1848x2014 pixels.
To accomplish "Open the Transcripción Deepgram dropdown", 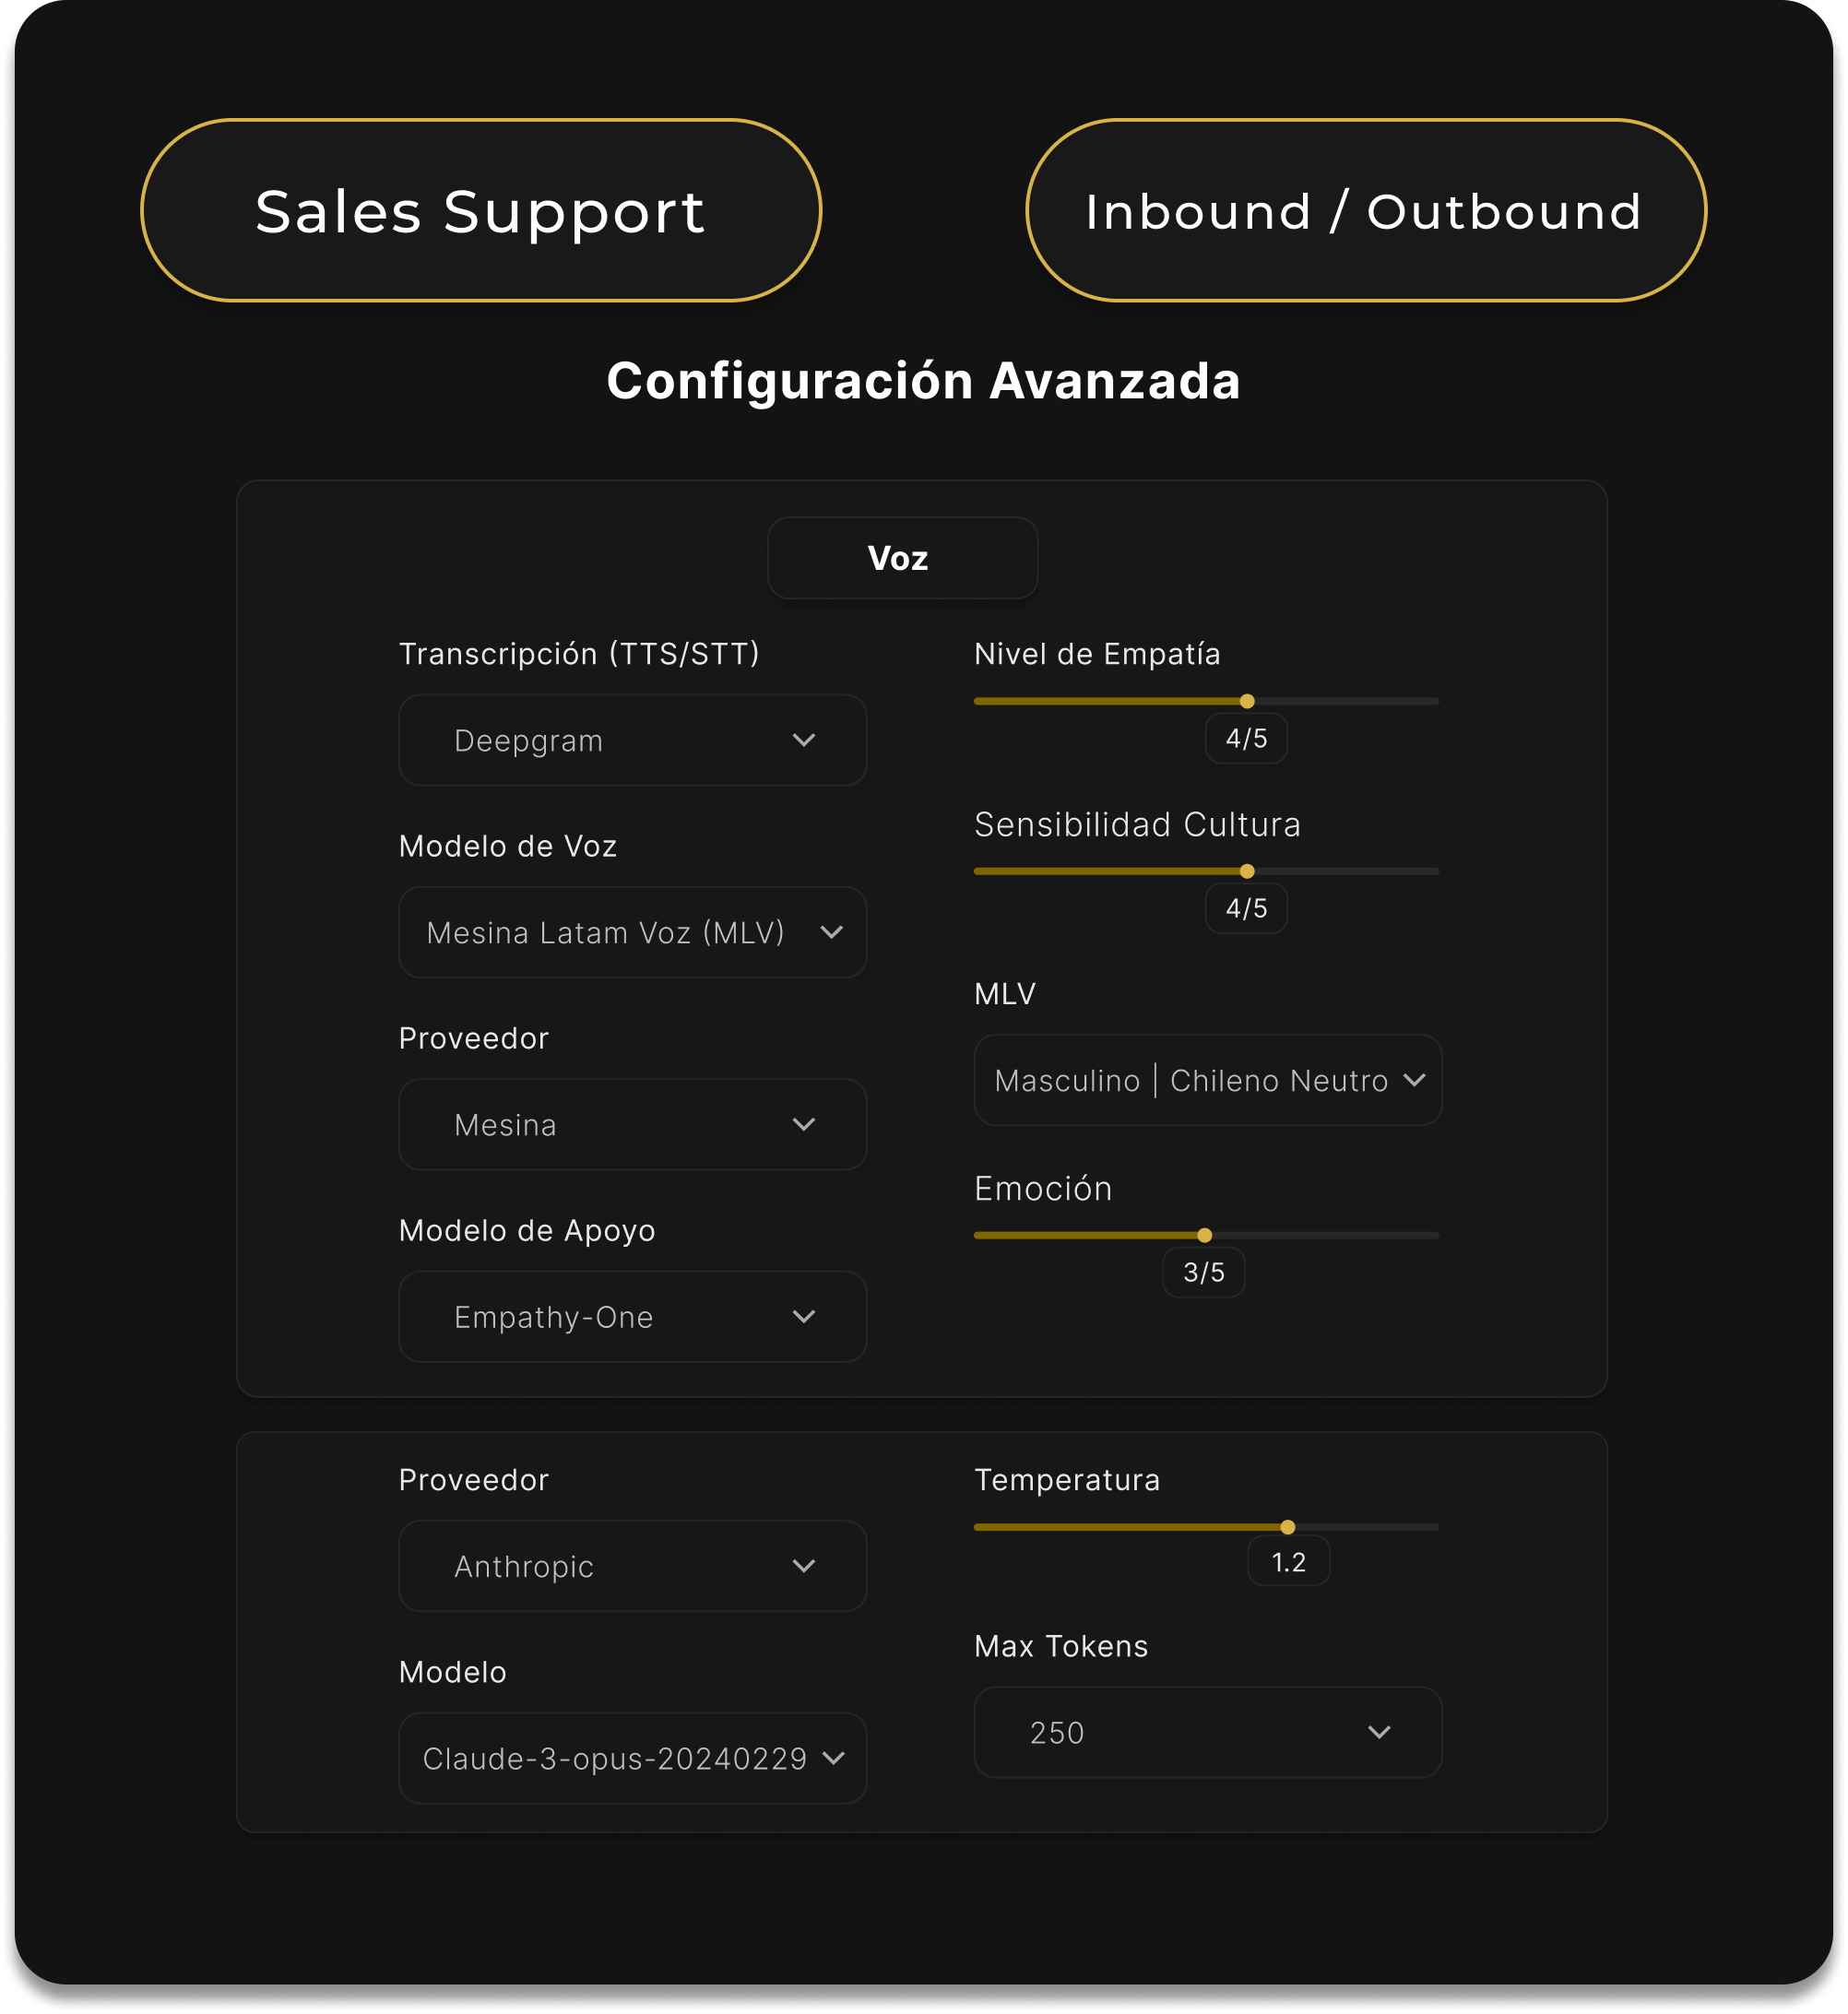I will (x=632, y=740).
